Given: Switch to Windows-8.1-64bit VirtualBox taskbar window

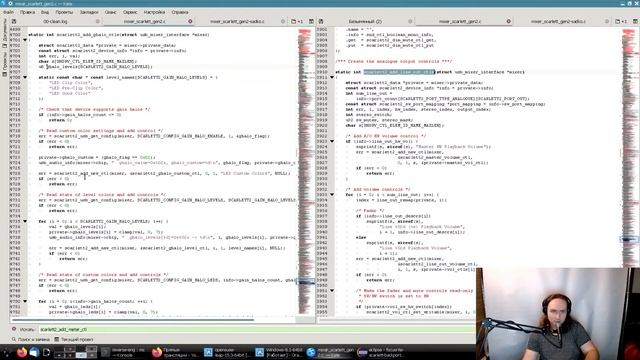Looking at the screenshot, I should [279, 352].
